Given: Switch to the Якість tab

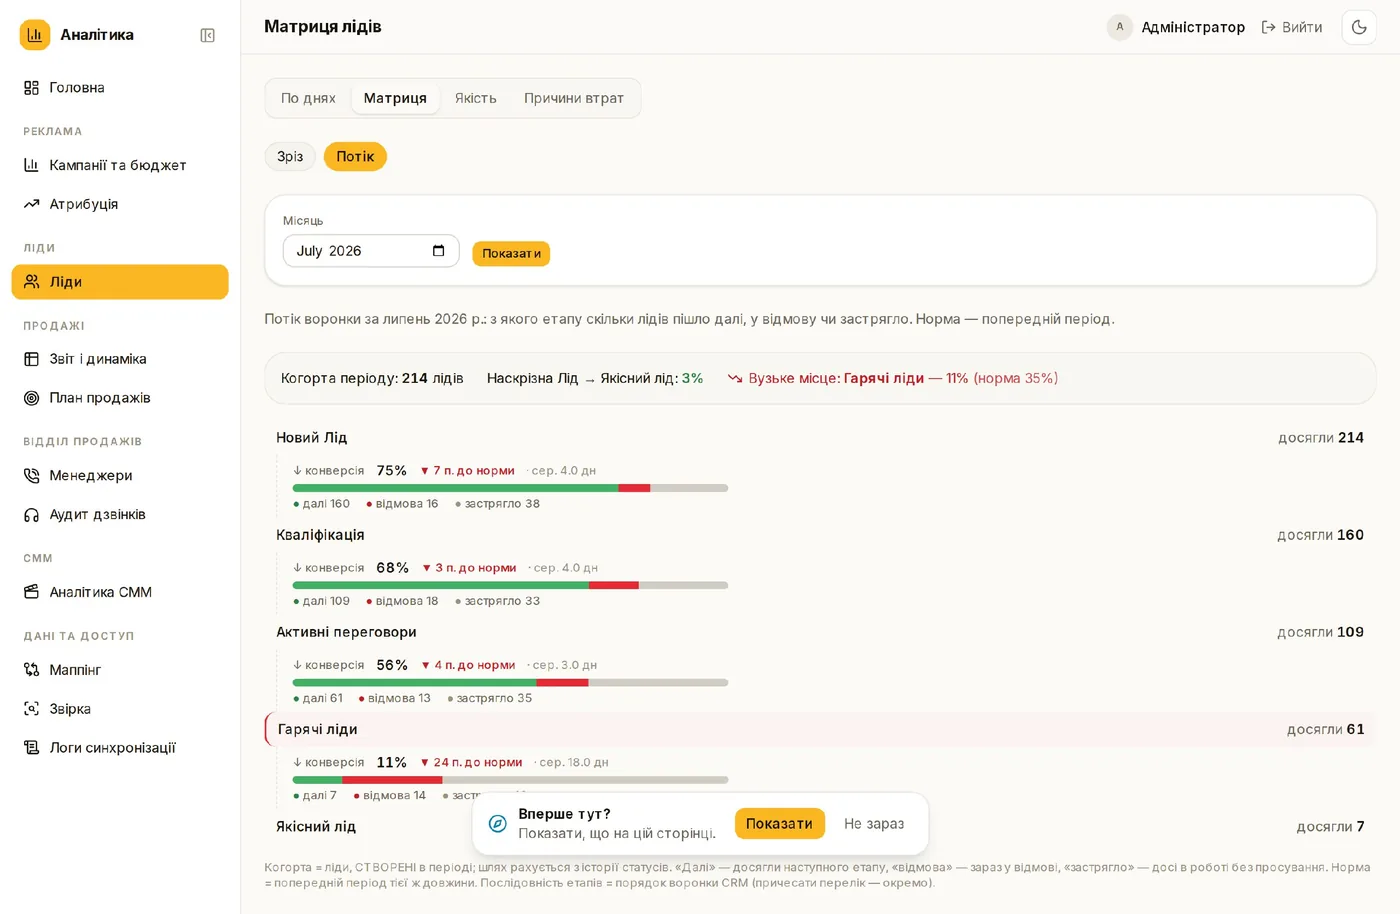Looking at the screenshot, I should coord(475,98).
